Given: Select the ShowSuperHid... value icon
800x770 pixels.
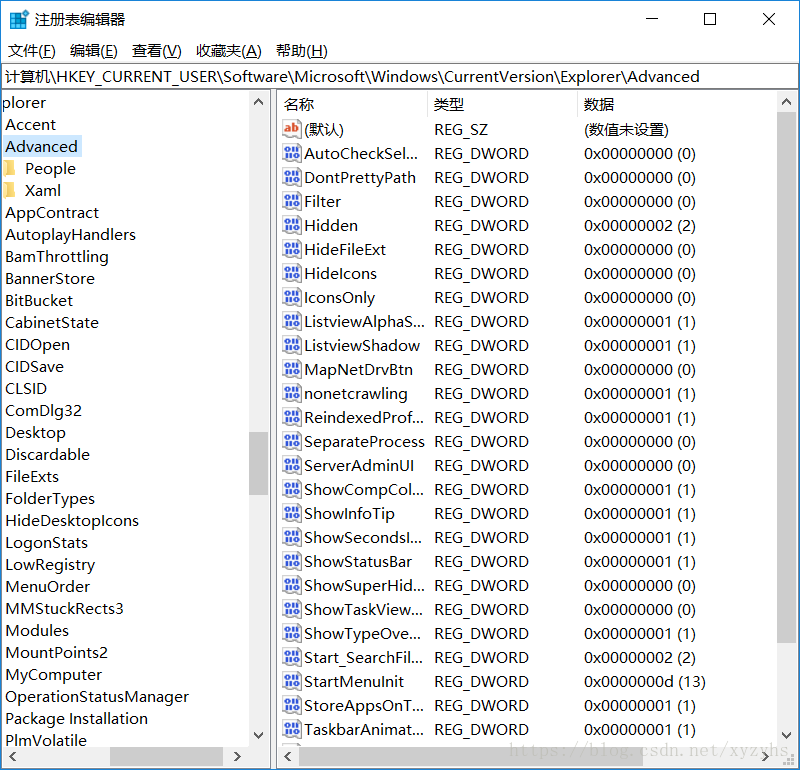Looking at the screenshot, I should [291, 585].
